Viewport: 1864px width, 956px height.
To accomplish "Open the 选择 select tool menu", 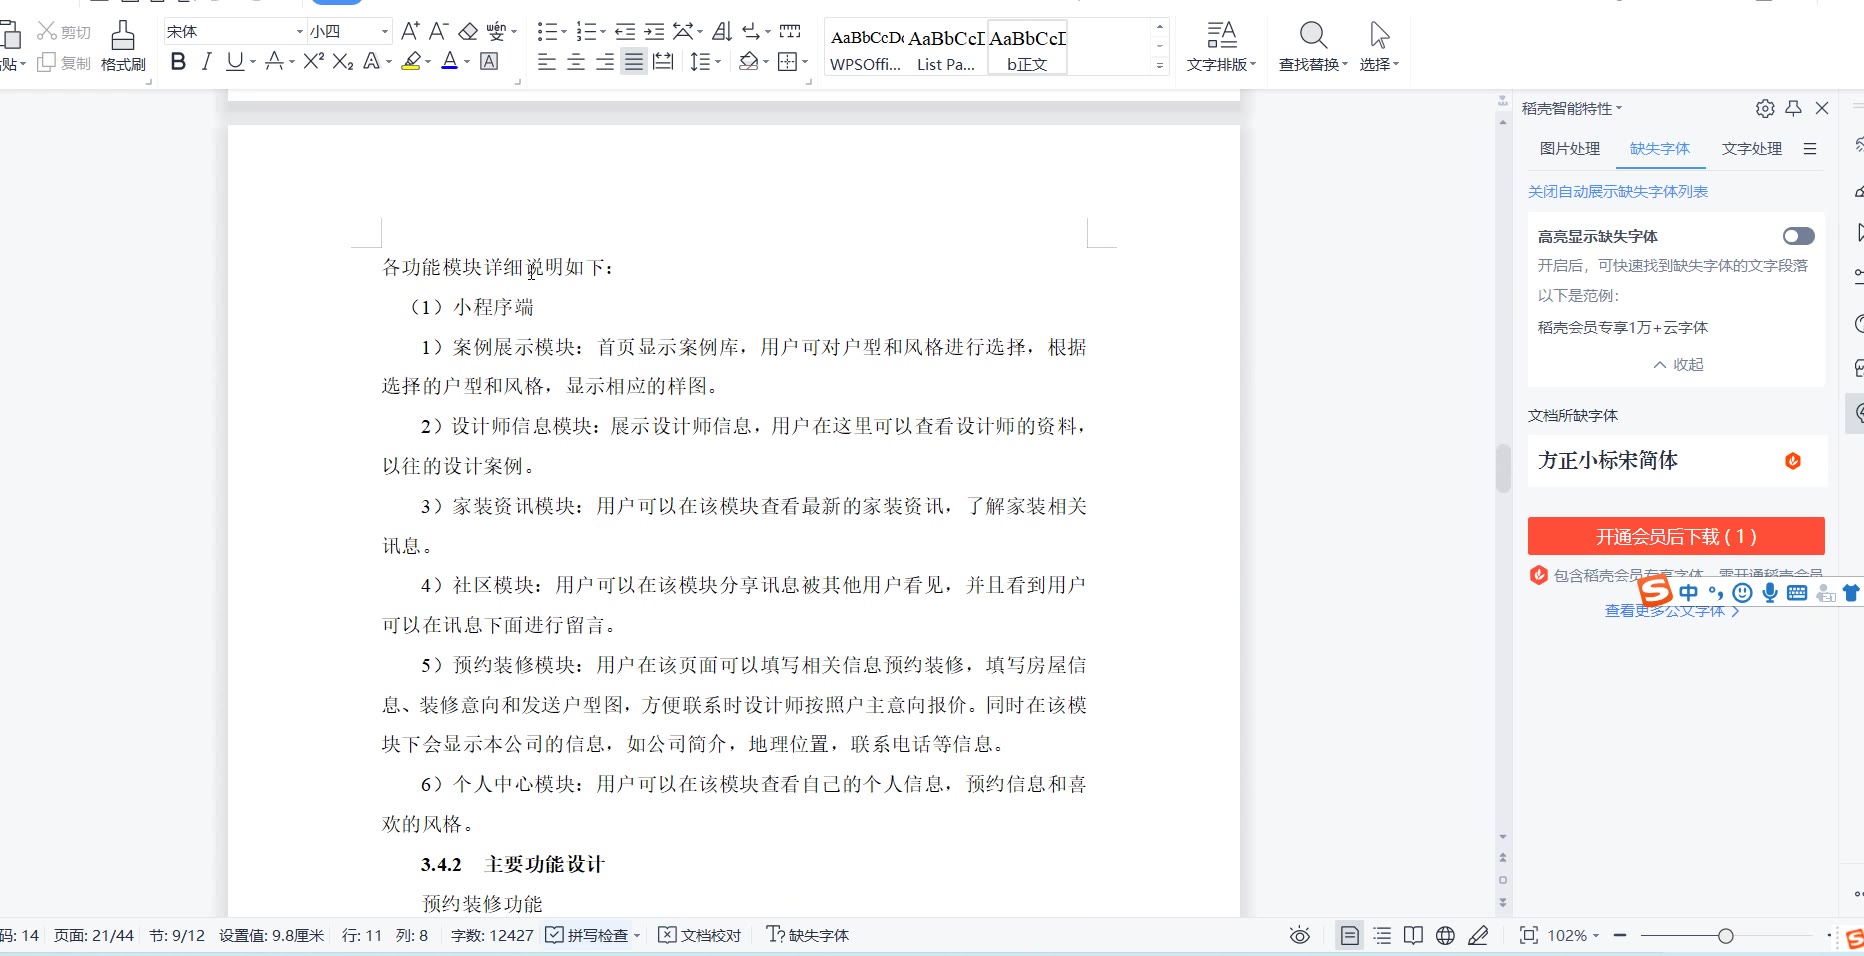I will pos(1379,47).
